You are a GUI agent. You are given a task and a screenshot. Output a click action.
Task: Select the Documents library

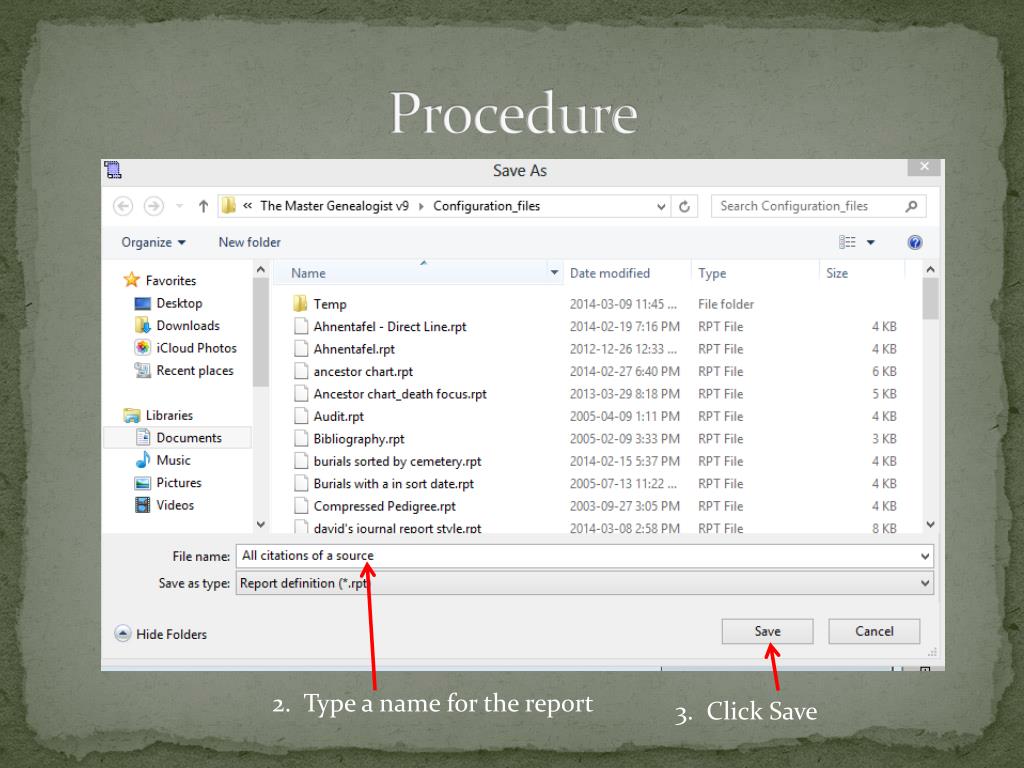(x=178, y=438)
